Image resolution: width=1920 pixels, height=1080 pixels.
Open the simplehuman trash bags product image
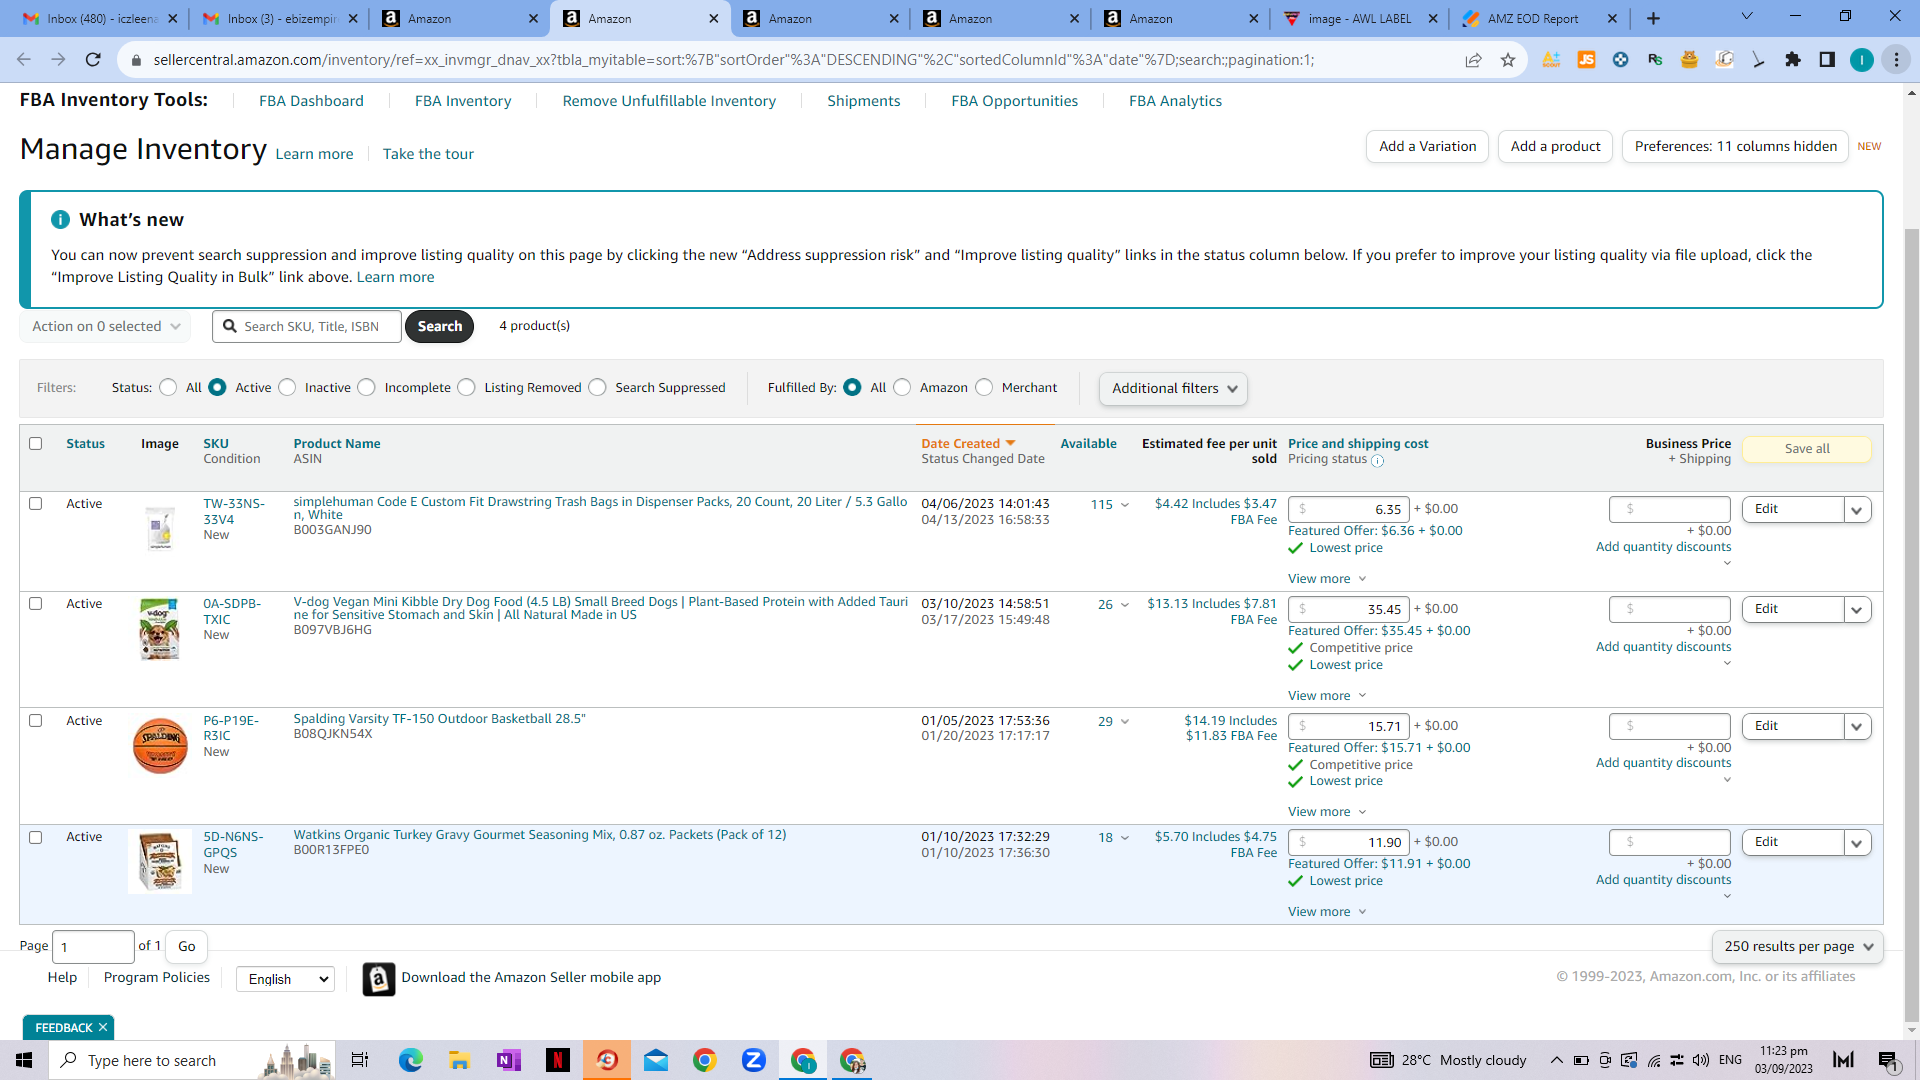(x=160, y=528)
